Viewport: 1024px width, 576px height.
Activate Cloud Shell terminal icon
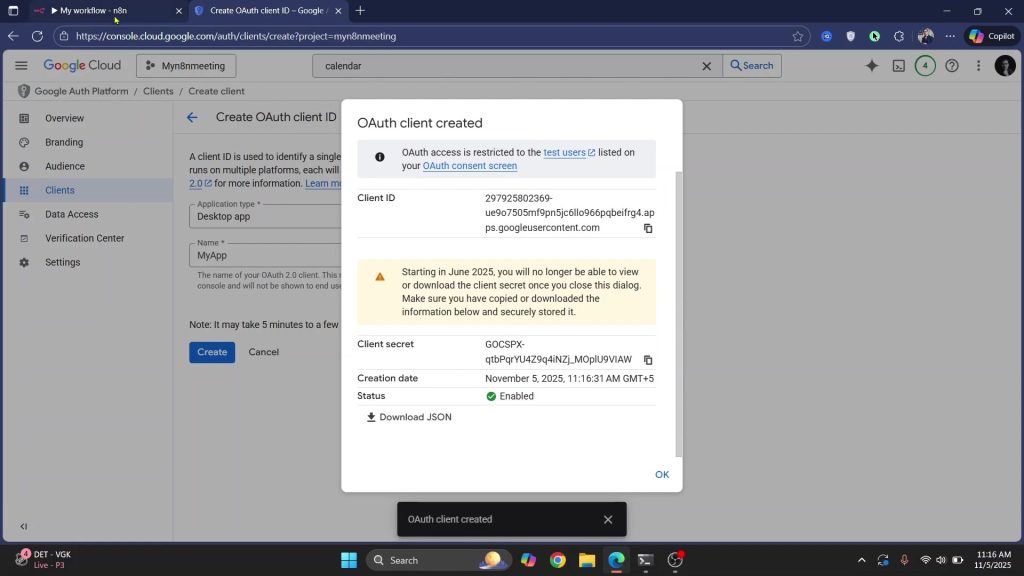point(898,66)
